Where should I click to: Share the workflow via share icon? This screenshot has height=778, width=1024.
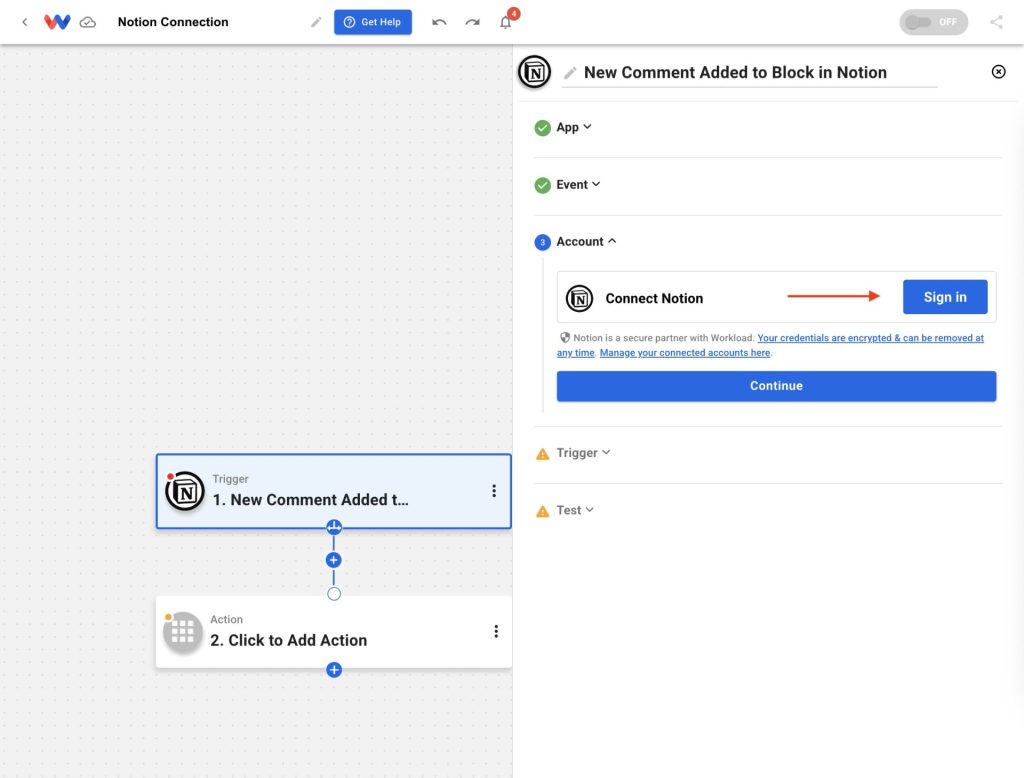point(996,22)
